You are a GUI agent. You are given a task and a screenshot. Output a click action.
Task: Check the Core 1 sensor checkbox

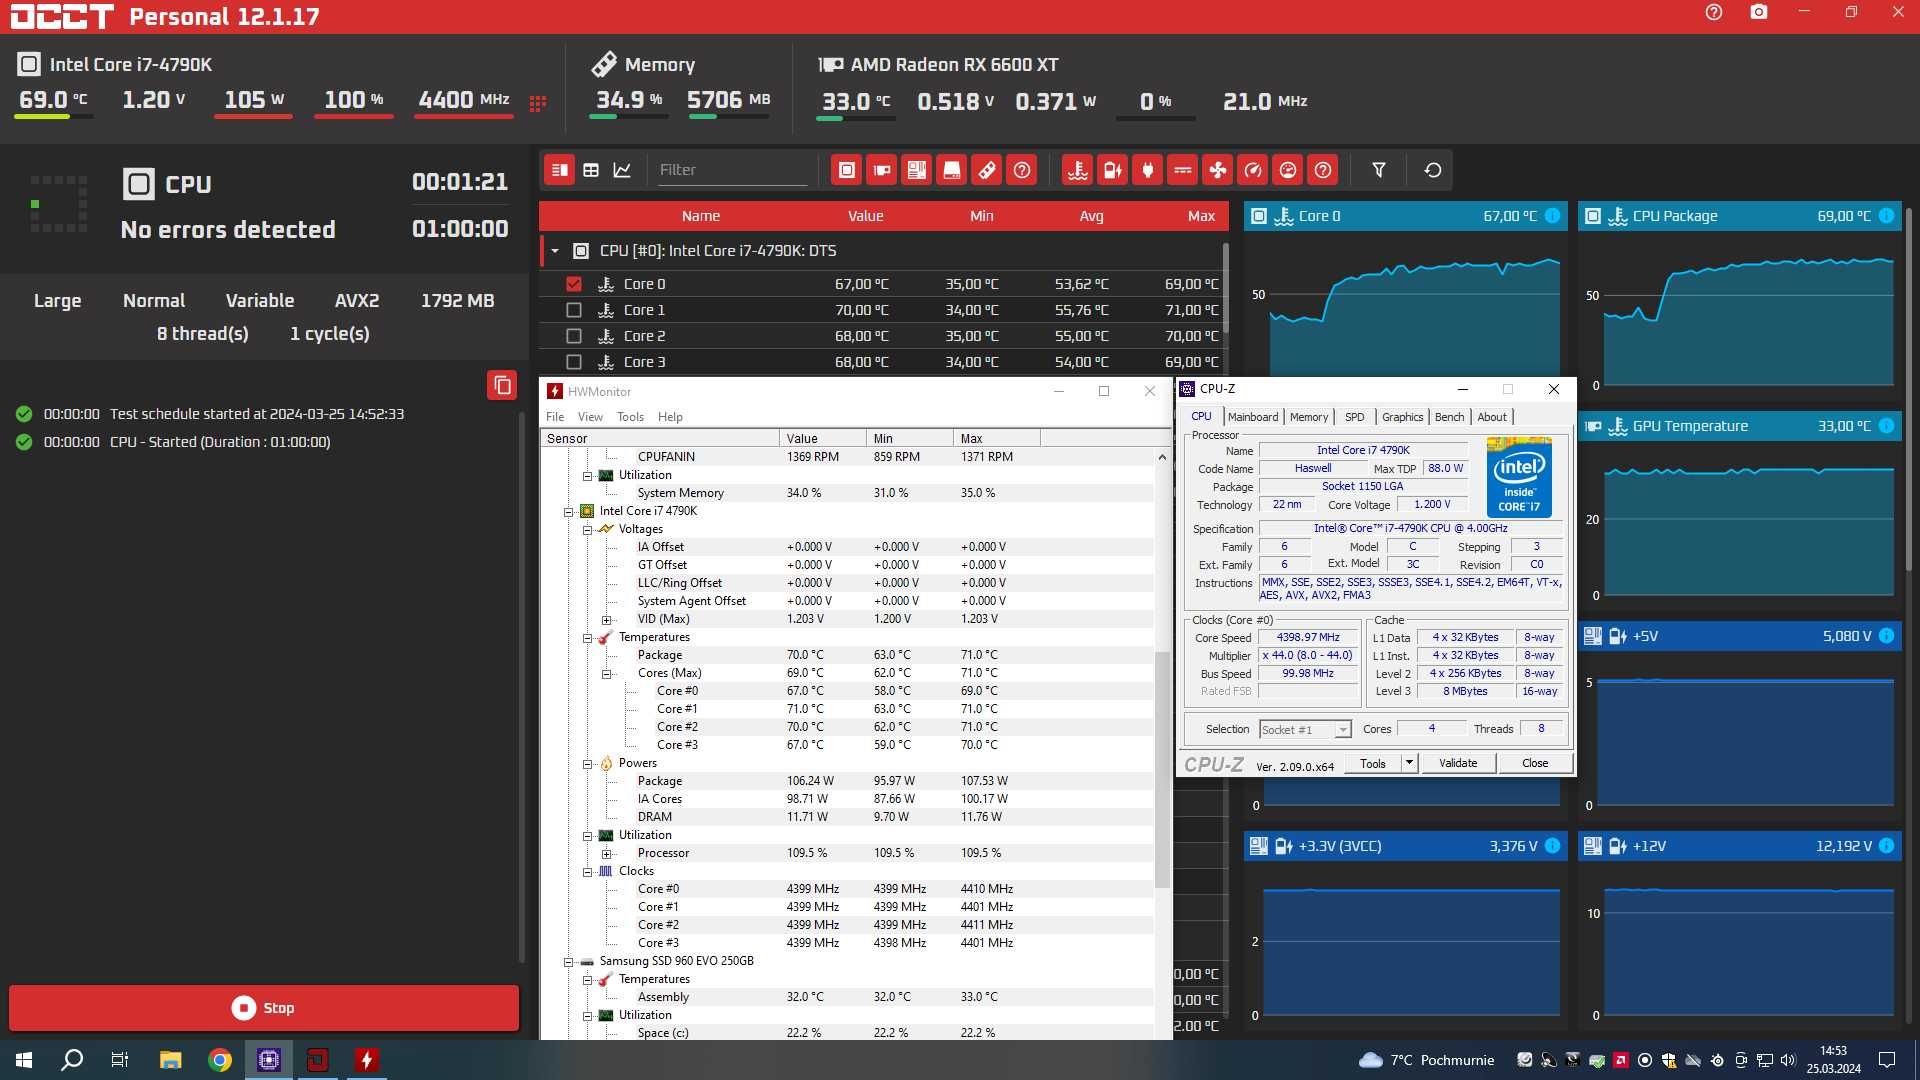pos(574,310)
